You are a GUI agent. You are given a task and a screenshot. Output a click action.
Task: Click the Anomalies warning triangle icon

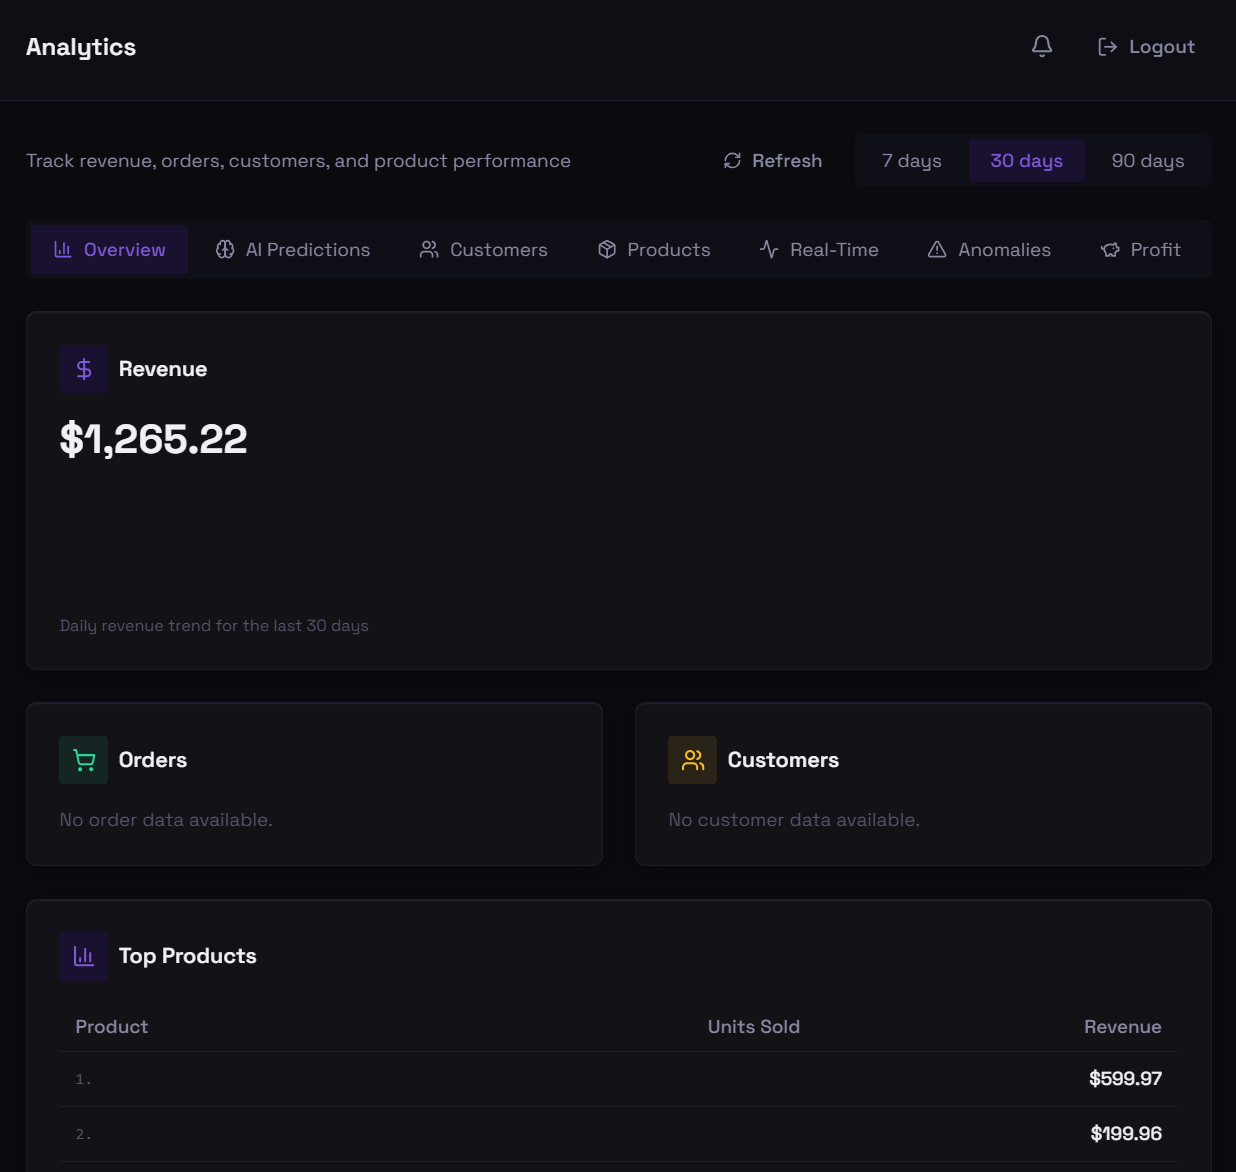pyautogui.click(x=936, y=249)
